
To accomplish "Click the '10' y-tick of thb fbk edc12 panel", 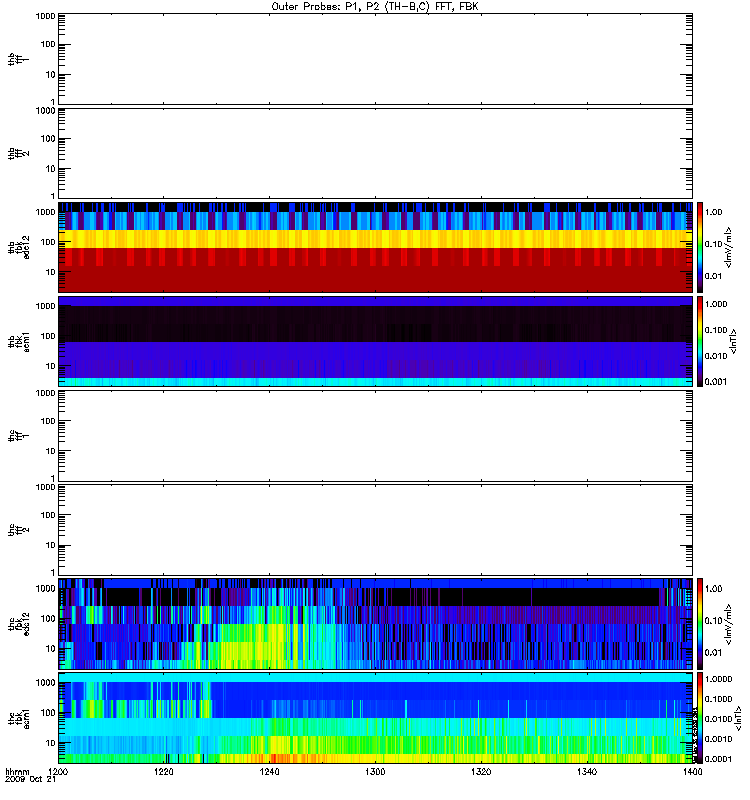I will tap(51, 272).
